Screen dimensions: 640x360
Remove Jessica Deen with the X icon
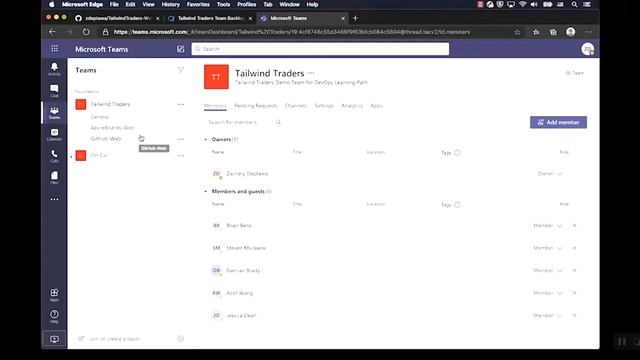coord(574,315)
